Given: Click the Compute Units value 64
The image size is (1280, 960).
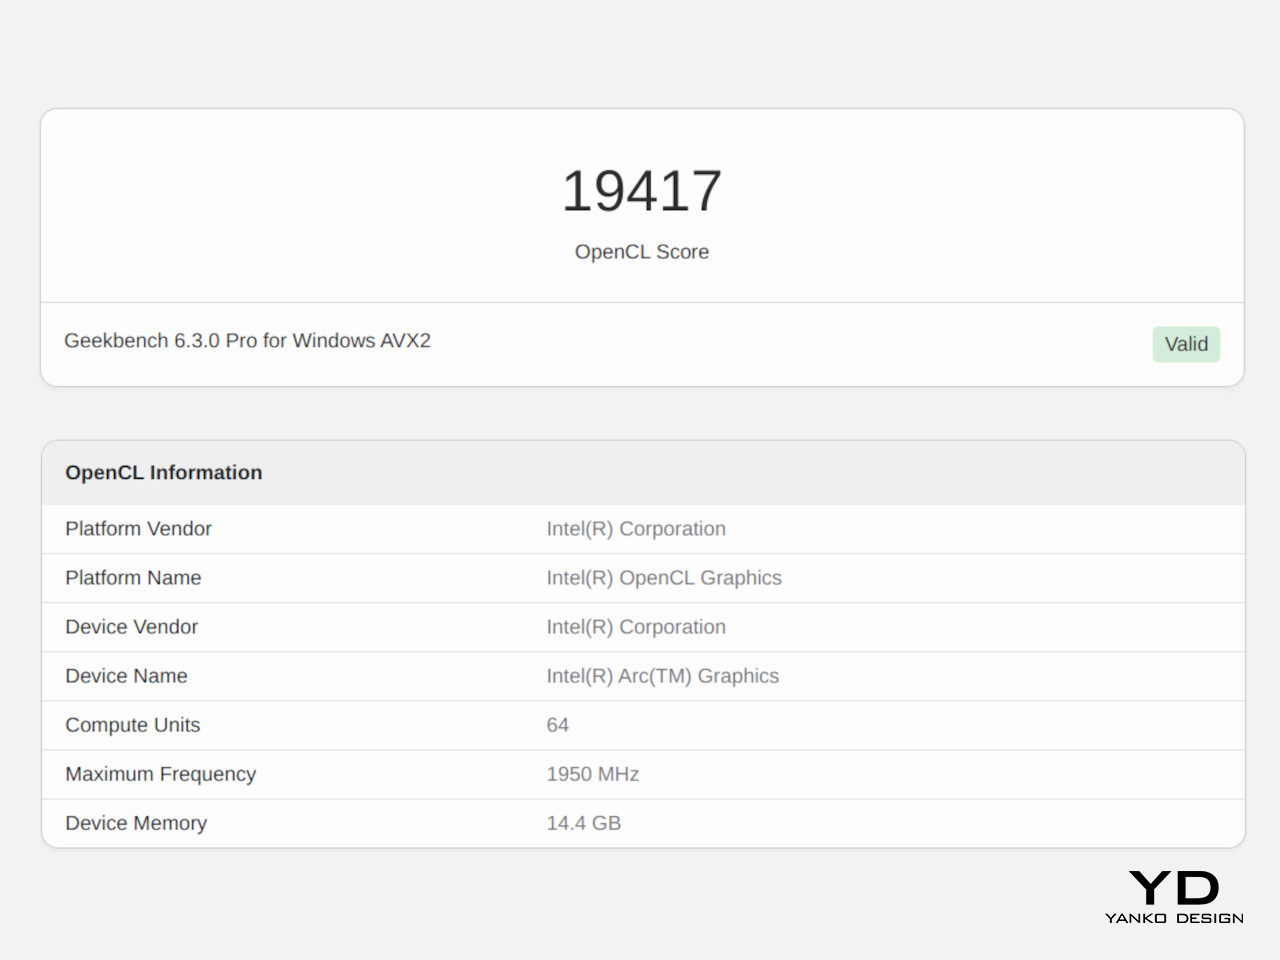Looking at the screenshot, I should point(557,725).
